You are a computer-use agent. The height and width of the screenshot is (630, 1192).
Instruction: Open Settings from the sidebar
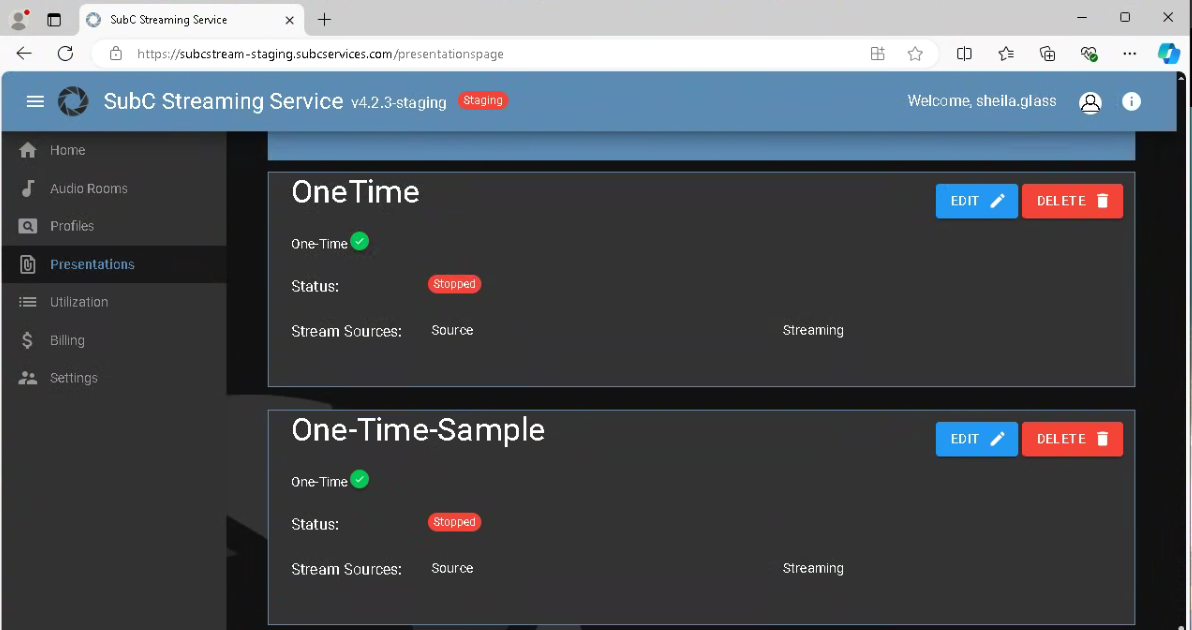[73, 378]
